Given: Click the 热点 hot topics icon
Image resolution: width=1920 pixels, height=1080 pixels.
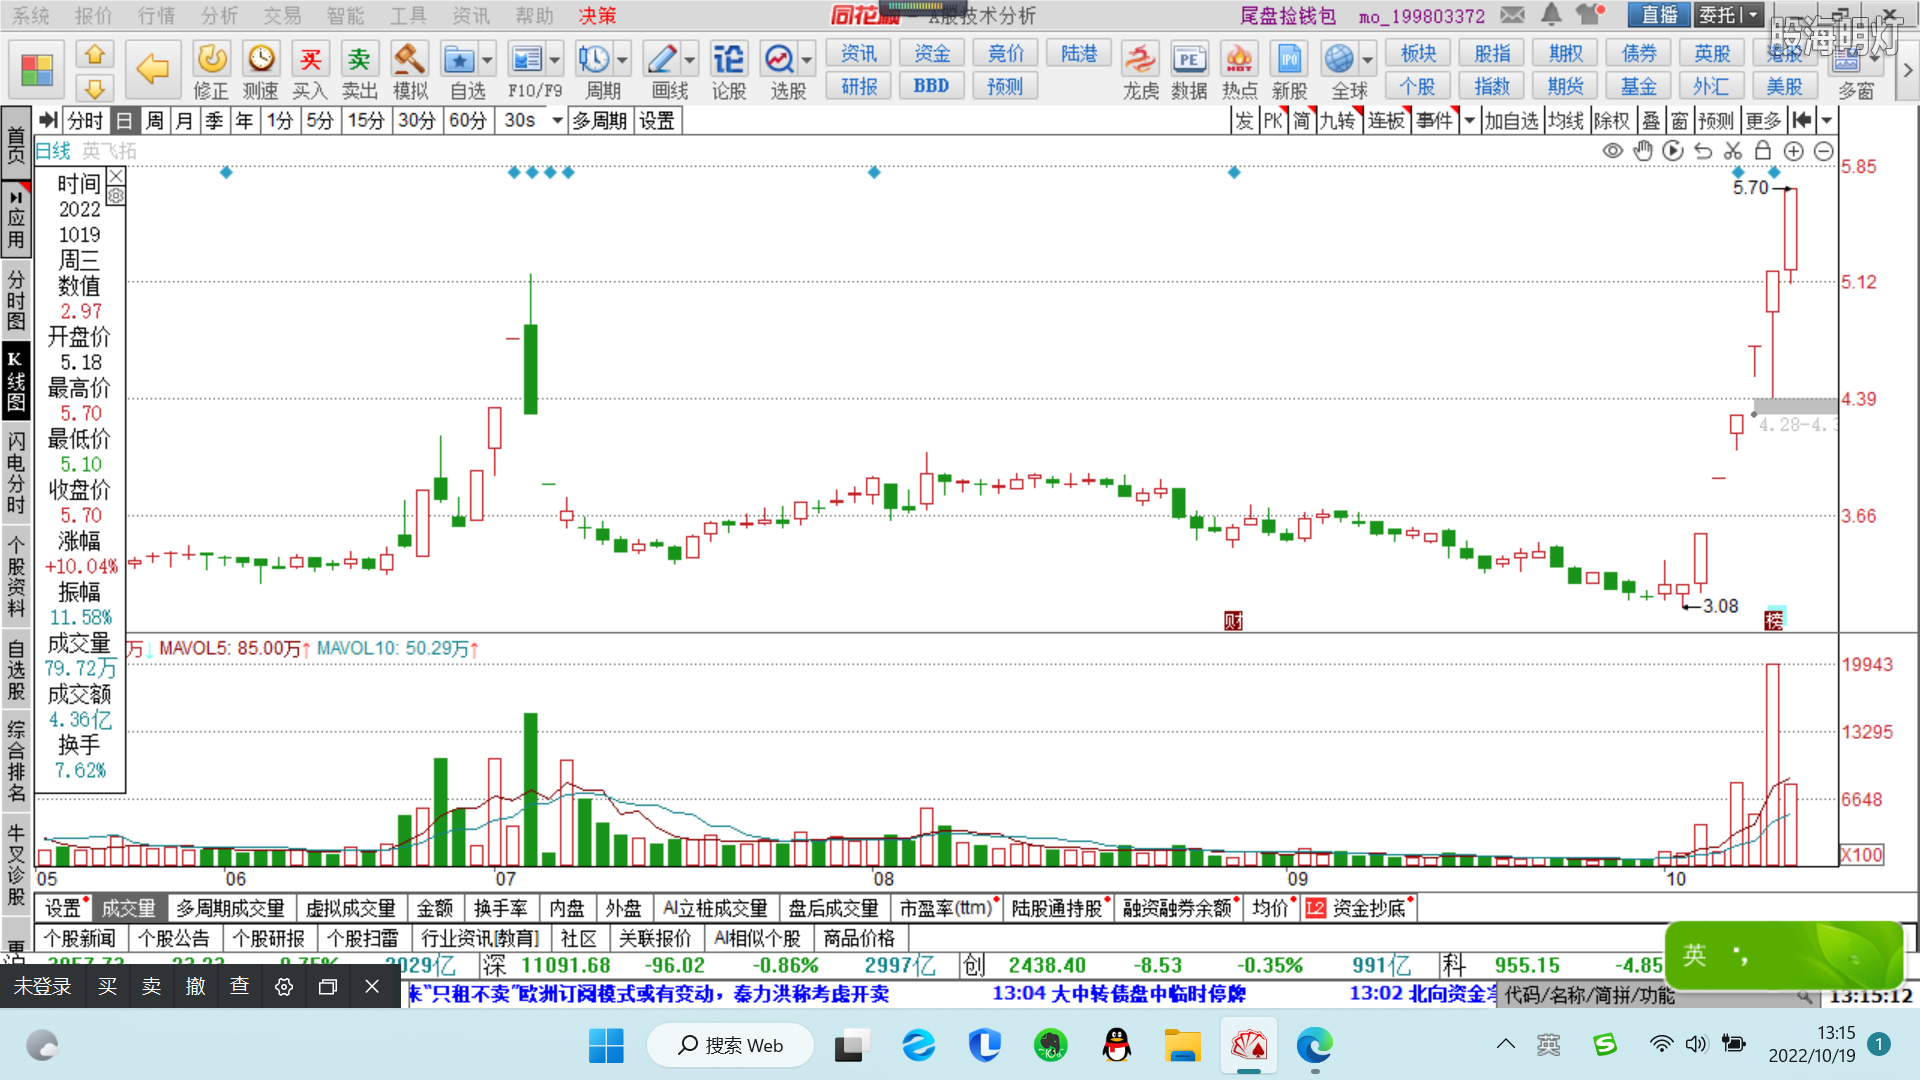Looking at the screenshot, I should pos(1239,70).
